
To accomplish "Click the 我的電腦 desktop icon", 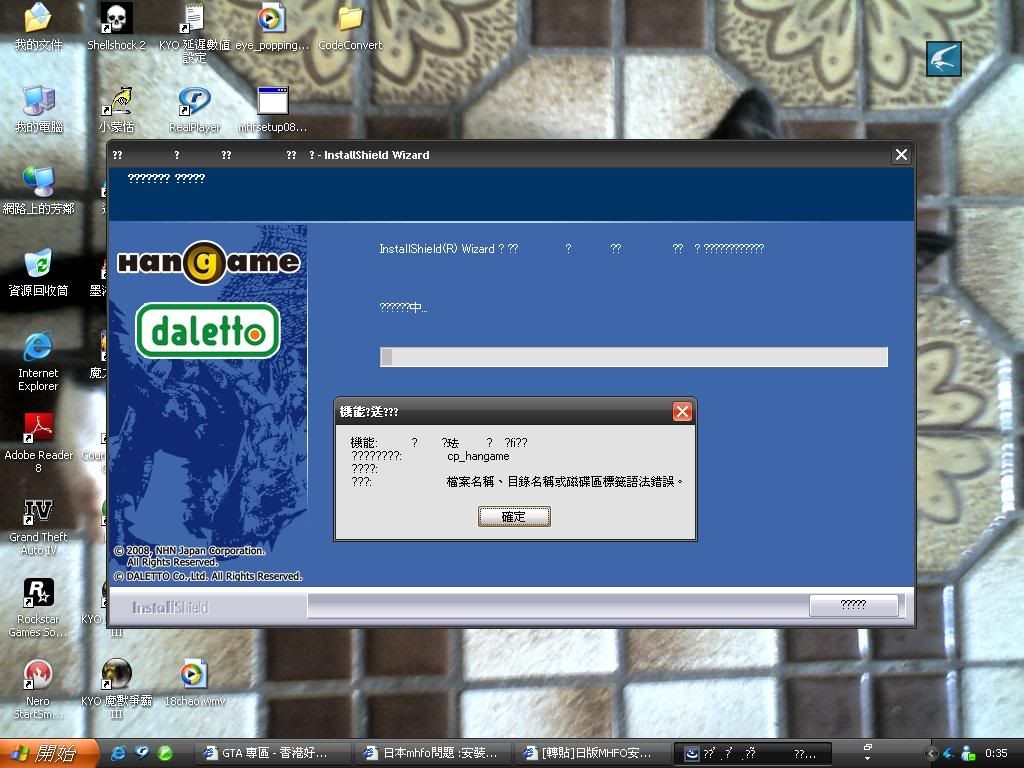I will click(38, 108).
